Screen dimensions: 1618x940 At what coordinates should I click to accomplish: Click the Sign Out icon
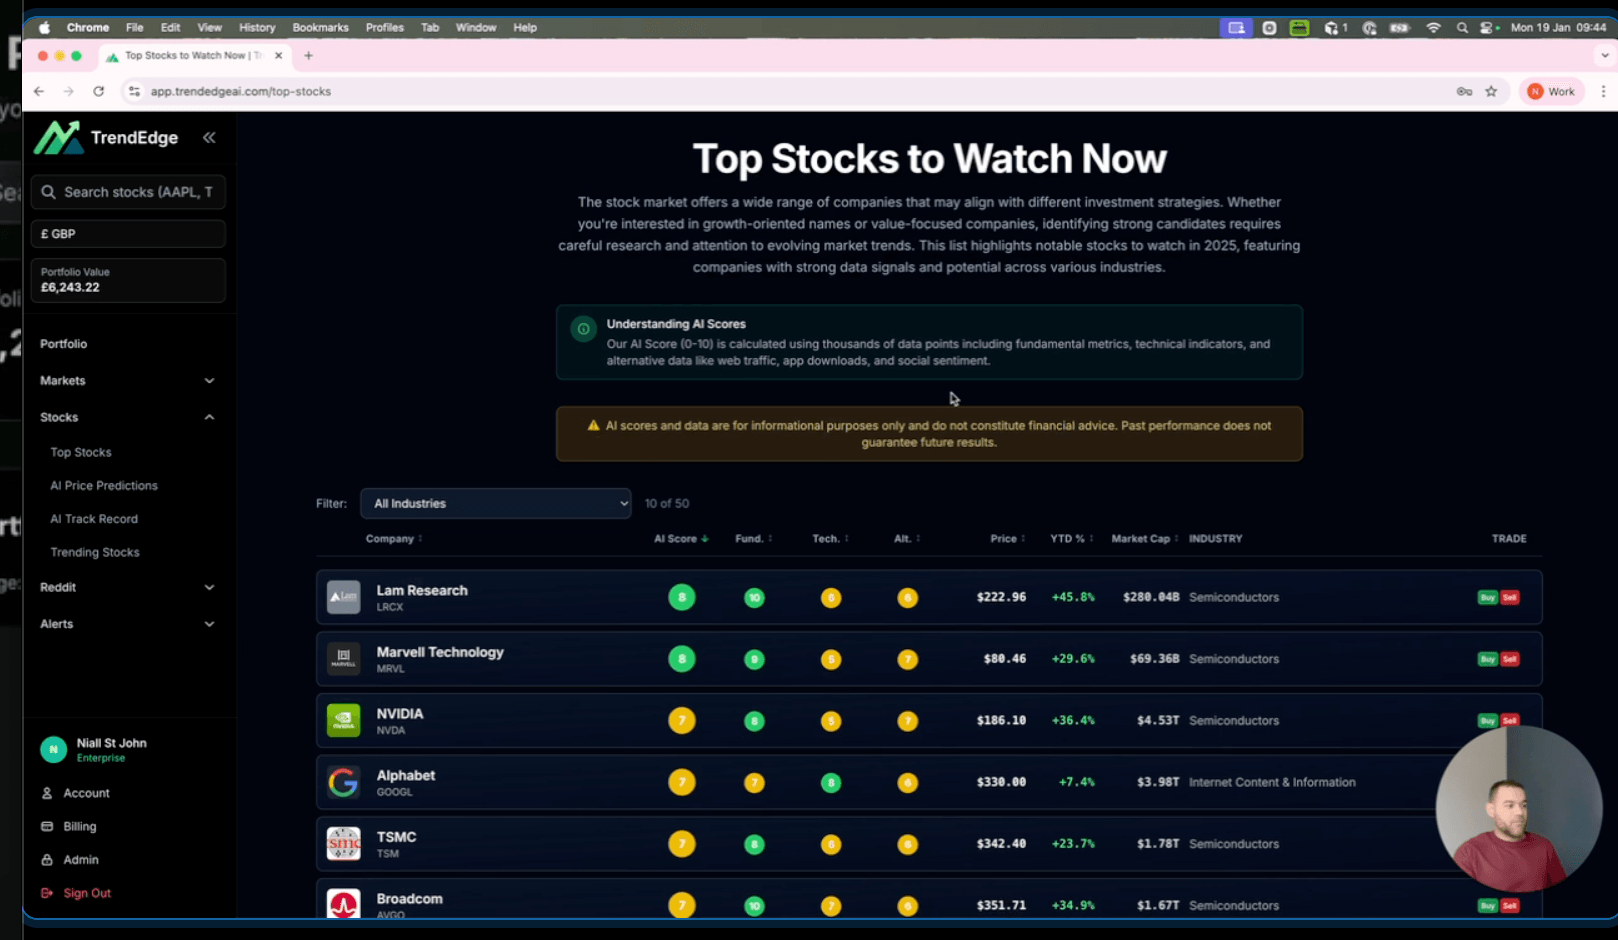47,893
